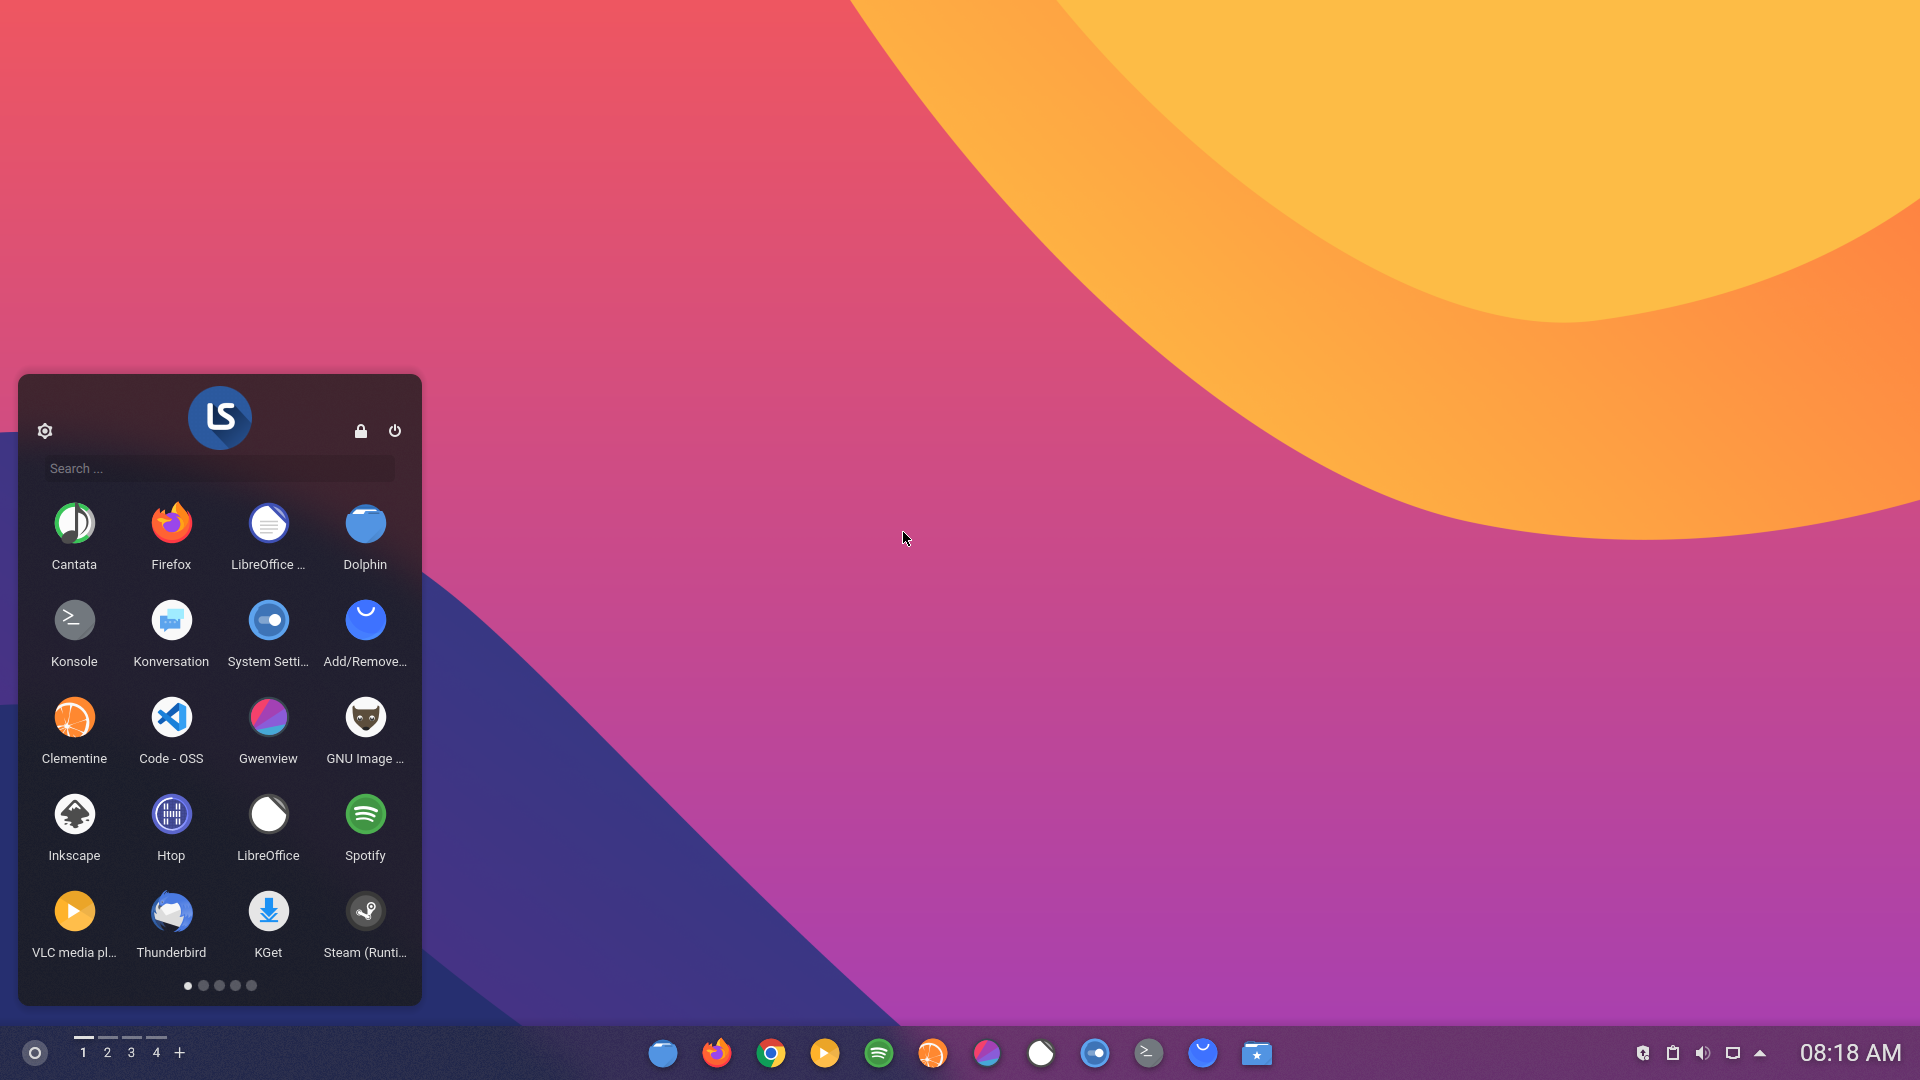The height and width of the screenshot is (1080, 1920).
Task: Open Spotify from the taskbar
Action: [879, 1053]
